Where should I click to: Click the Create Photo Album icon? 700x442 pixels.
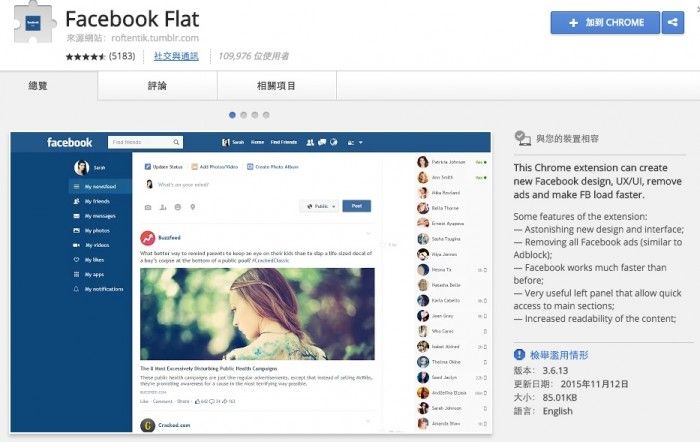click(250, 167)
